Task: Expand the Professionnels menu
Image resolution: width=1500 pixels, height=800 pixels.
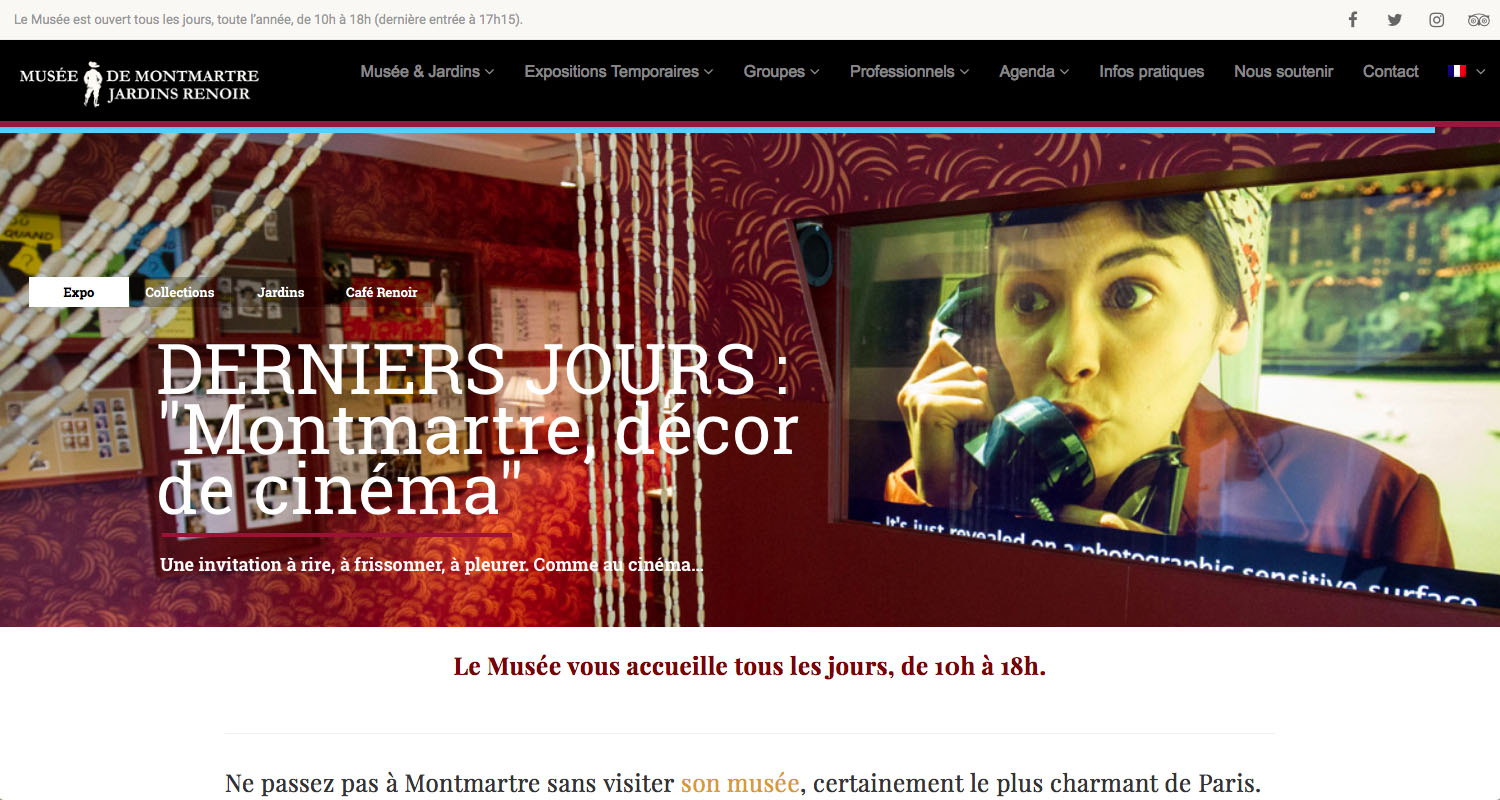Action: tap(909, 72)
